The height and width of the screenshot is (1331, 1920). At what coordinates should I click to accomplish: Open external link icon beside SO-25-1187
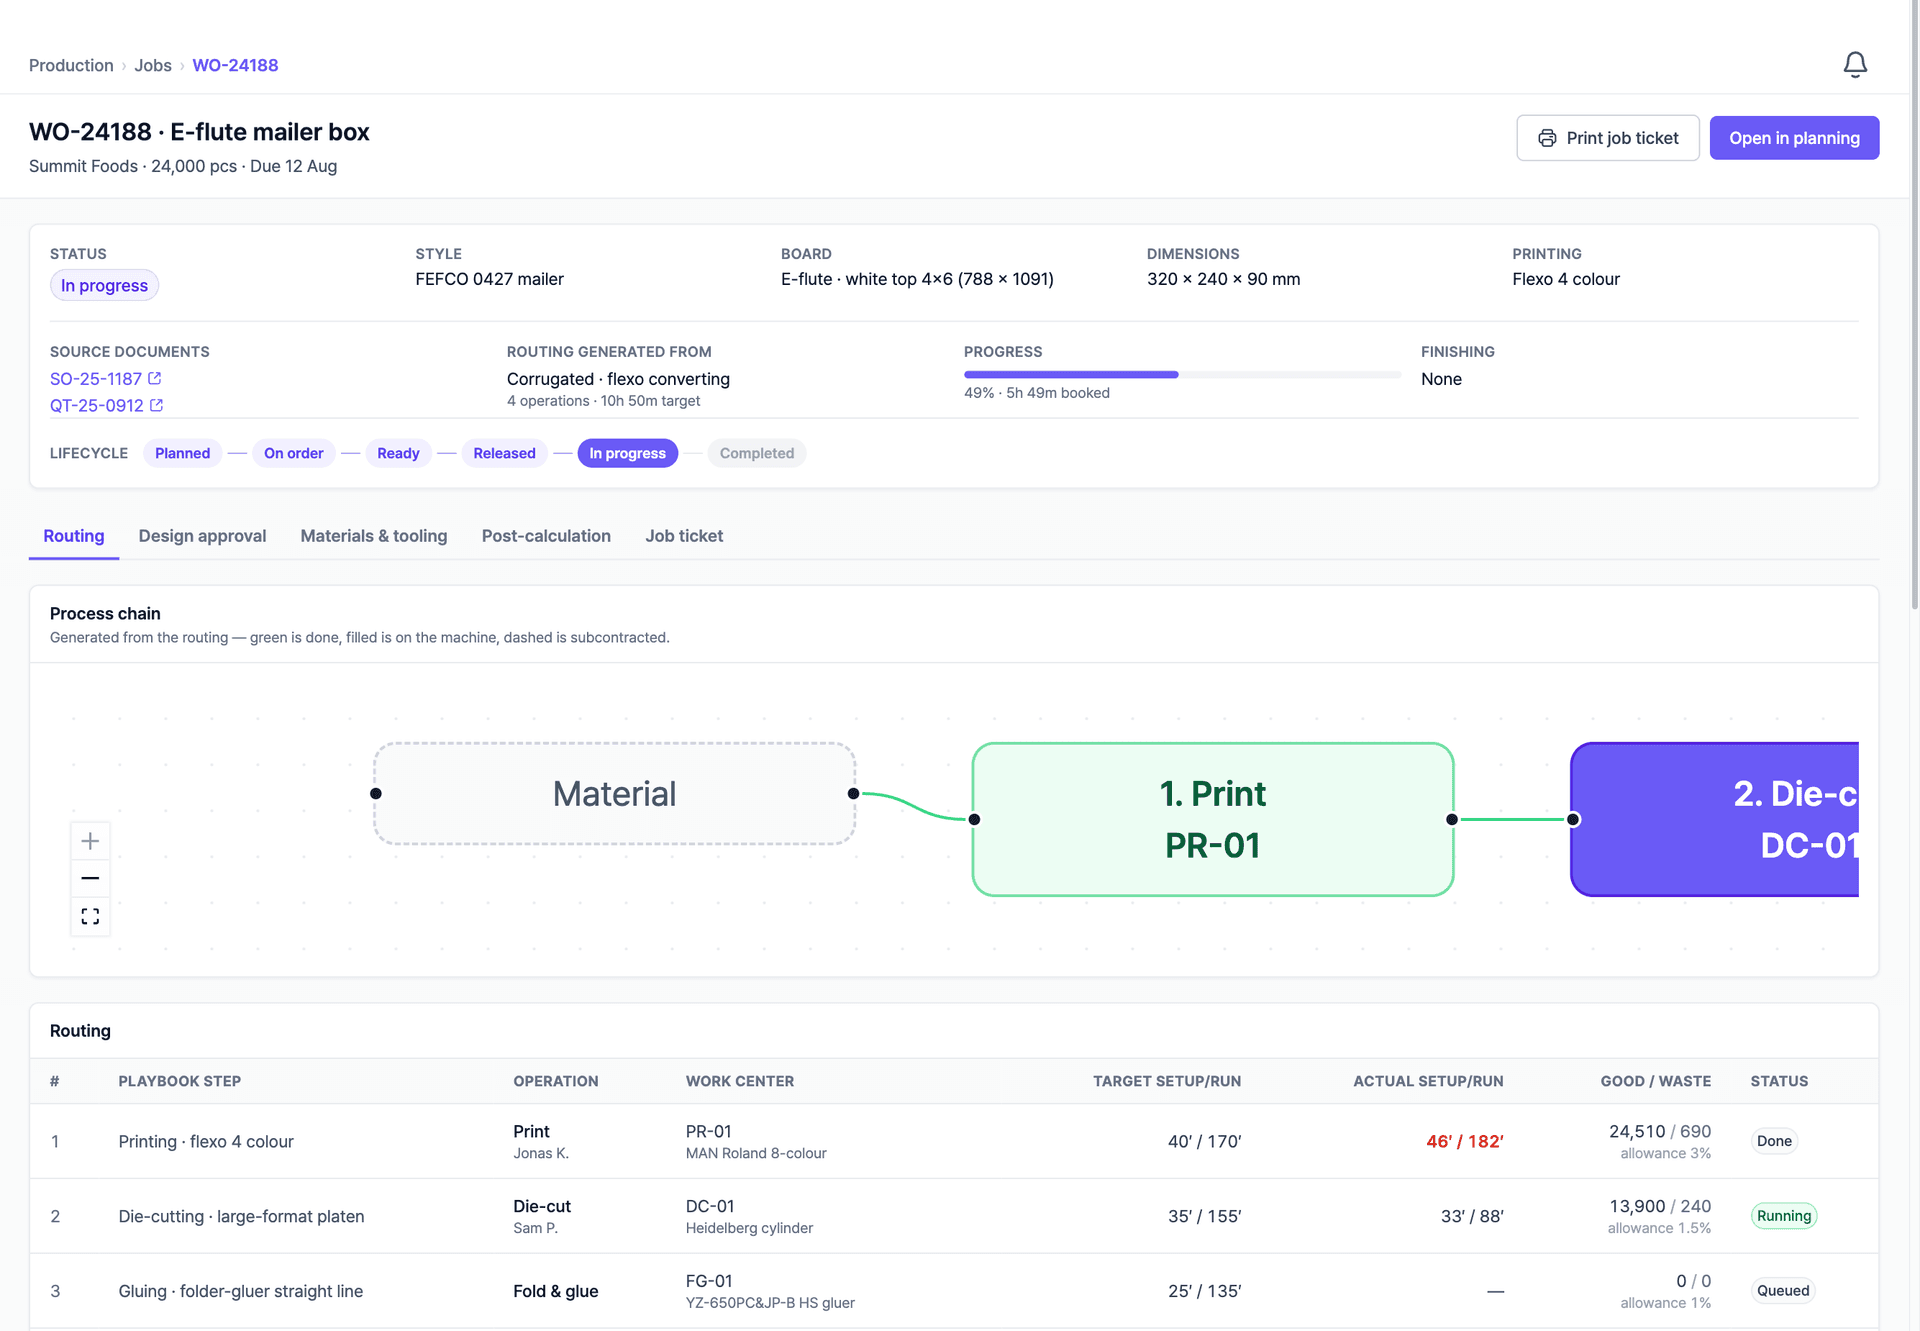point(155,379)
